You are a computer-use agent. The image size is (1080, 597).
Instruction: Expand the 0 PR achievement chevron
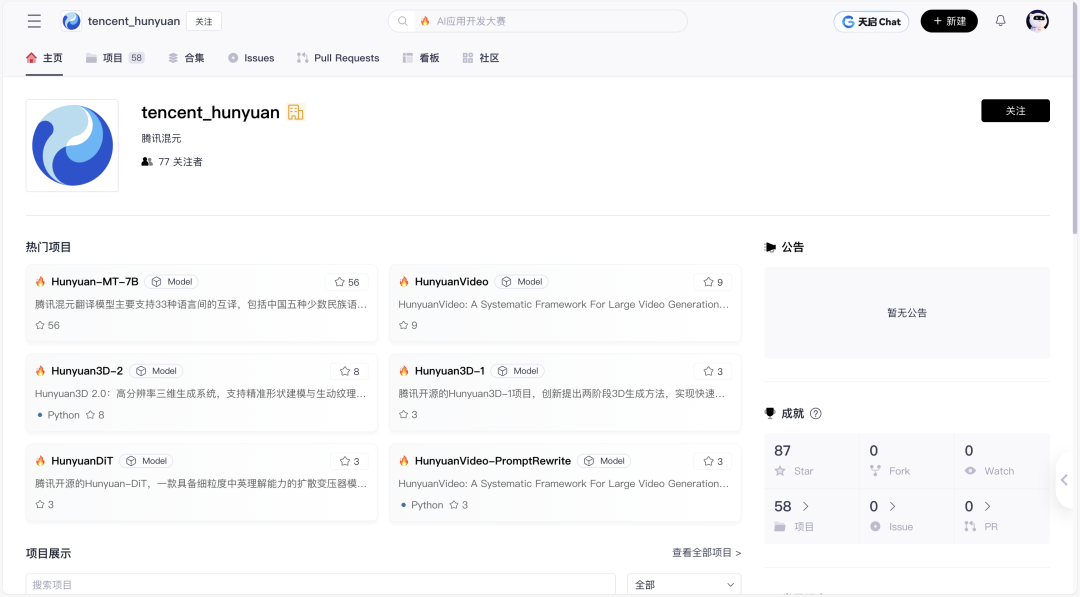tap(987, 506)
